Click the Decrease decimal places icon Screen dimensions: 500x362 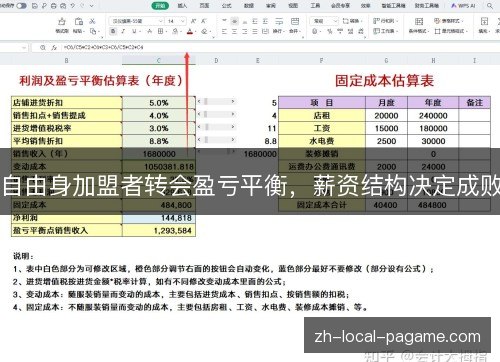[361, 31]
